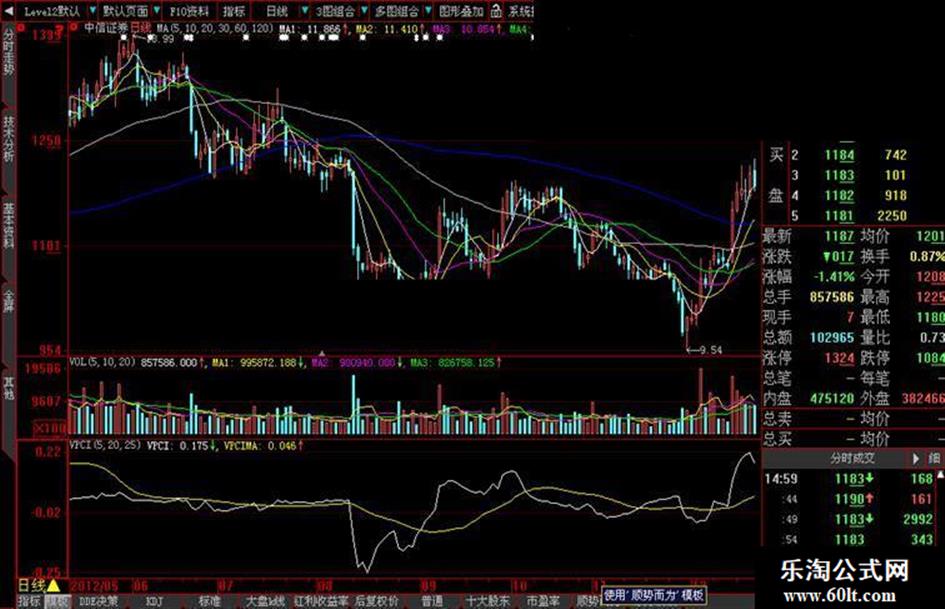Click the 中信证券 stock name label
This screenshot has width=945, height=609.
click(x=105, y=28)
